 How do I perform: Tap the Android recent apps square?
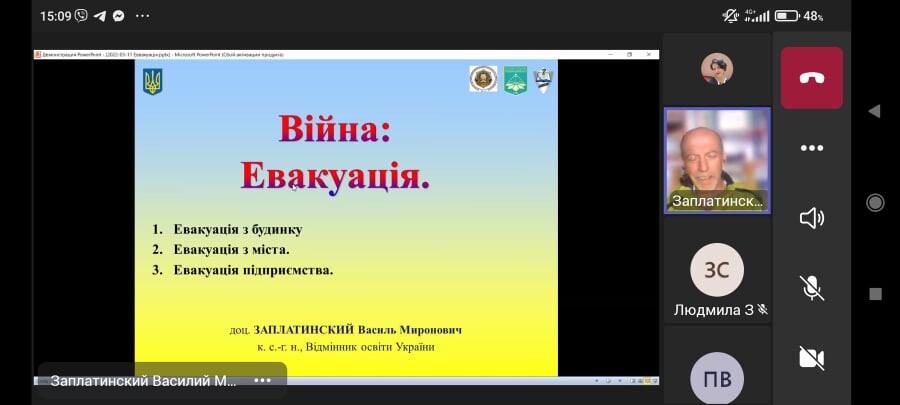875,294
